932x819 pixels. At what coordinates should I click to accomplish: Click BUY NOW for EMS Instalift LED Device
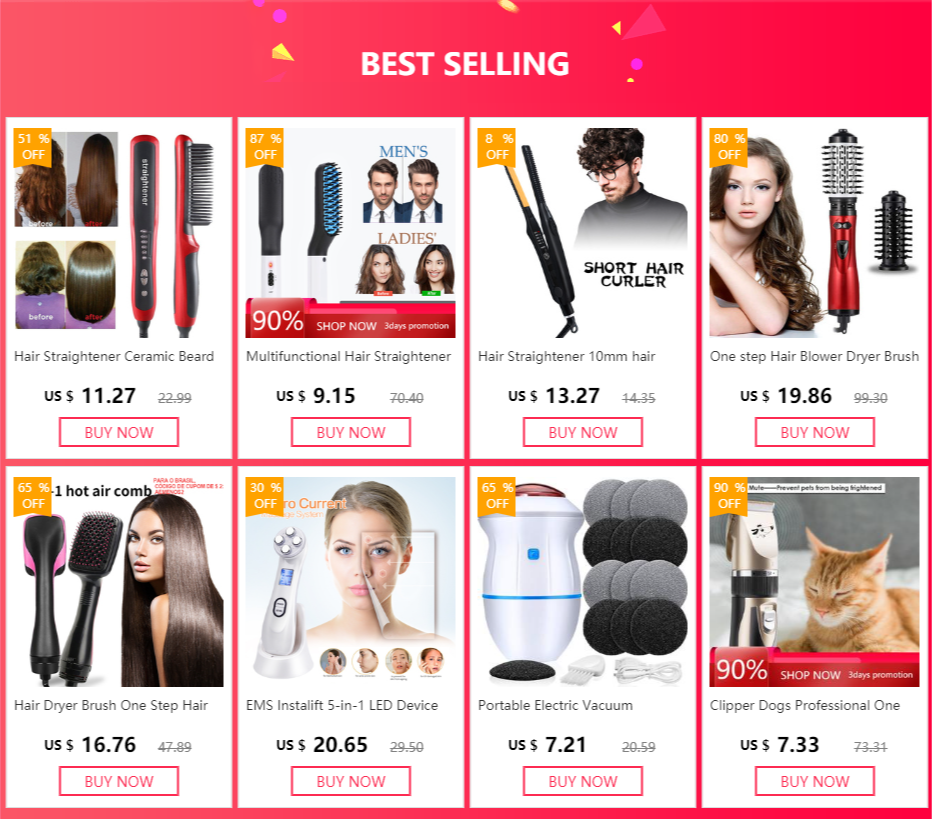(351, 781)
